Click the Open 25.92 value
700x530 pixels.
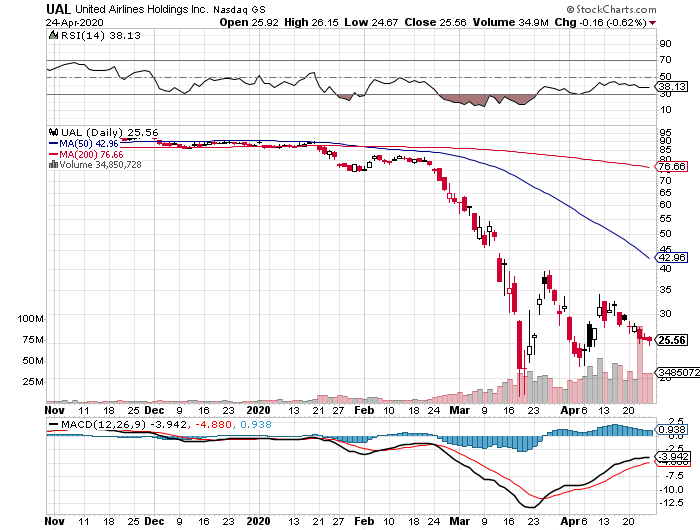(x=249, y=22)
